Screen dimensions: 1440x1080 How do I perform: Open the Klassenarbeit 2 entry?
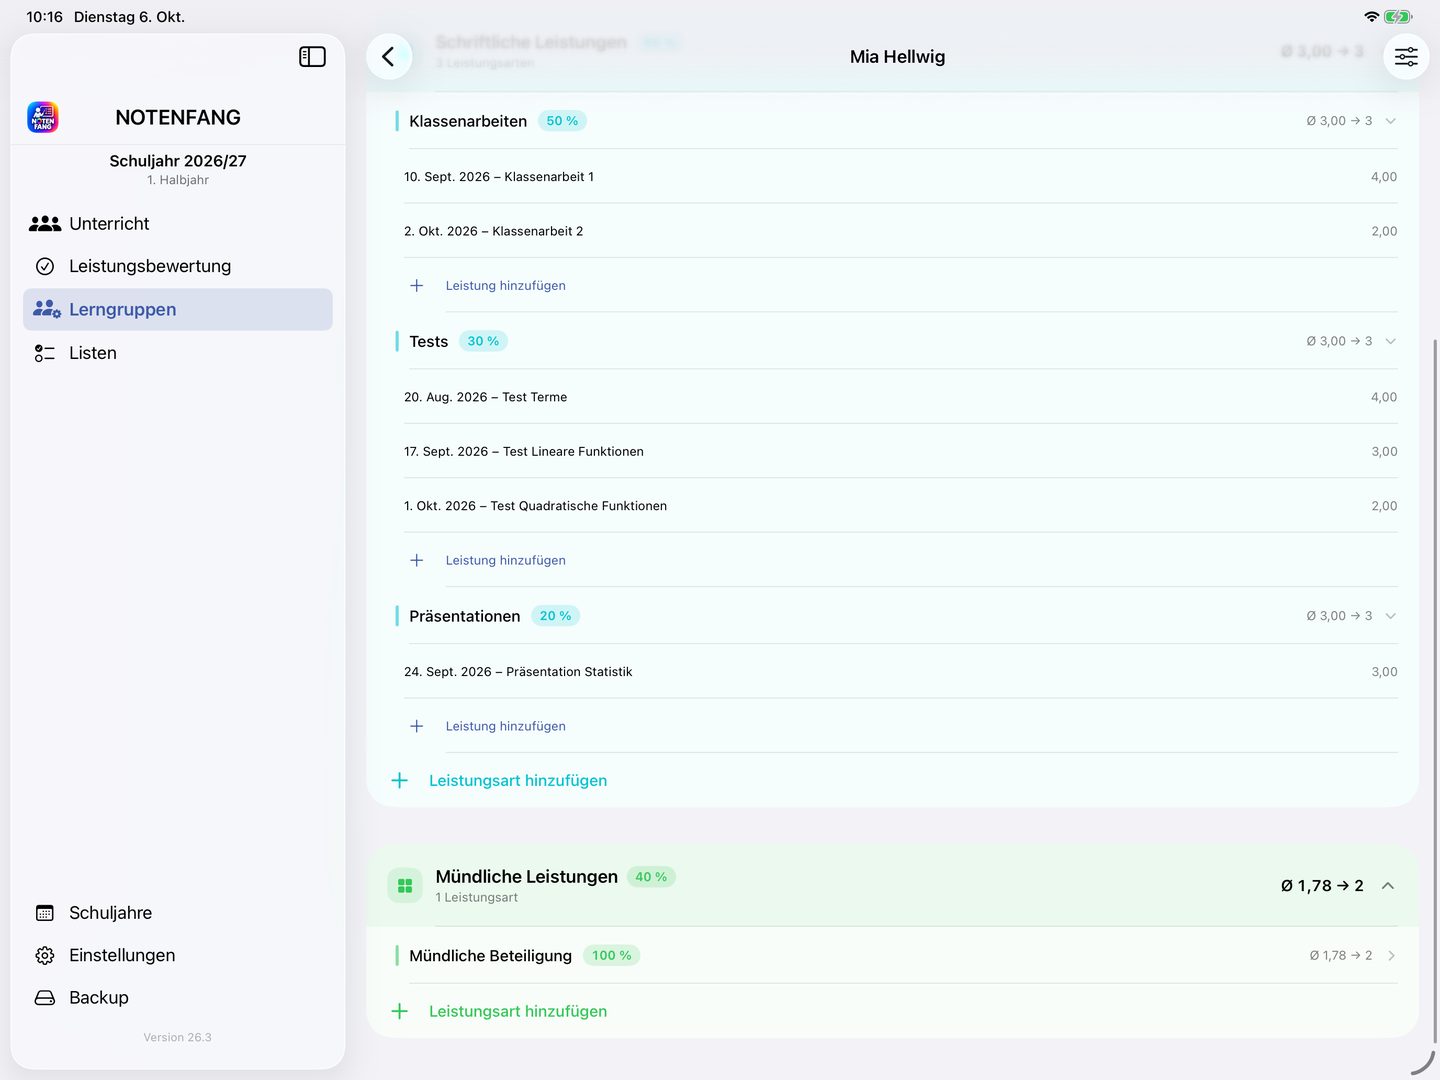pyautogui.click(x=901, y=231)
